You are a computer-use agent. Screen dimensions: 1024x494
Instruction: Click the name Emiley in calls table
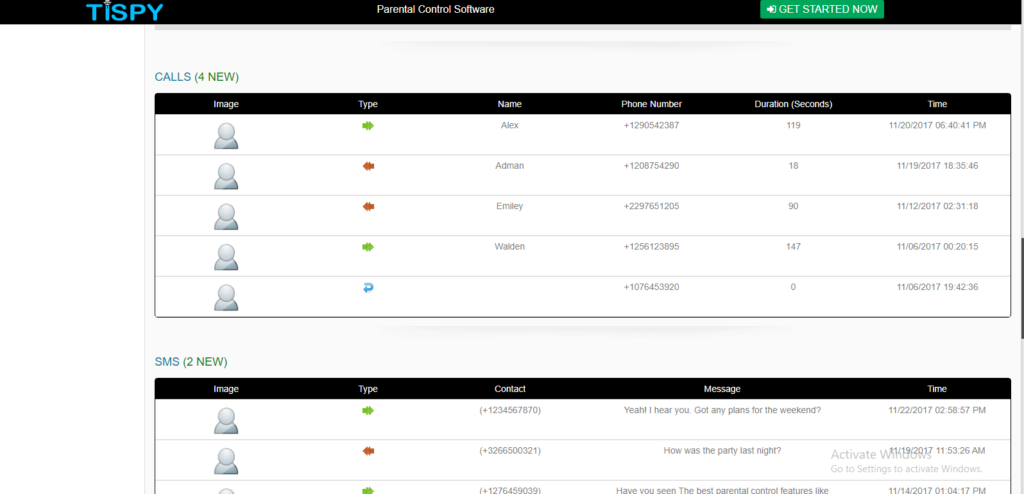coord(509,206)
